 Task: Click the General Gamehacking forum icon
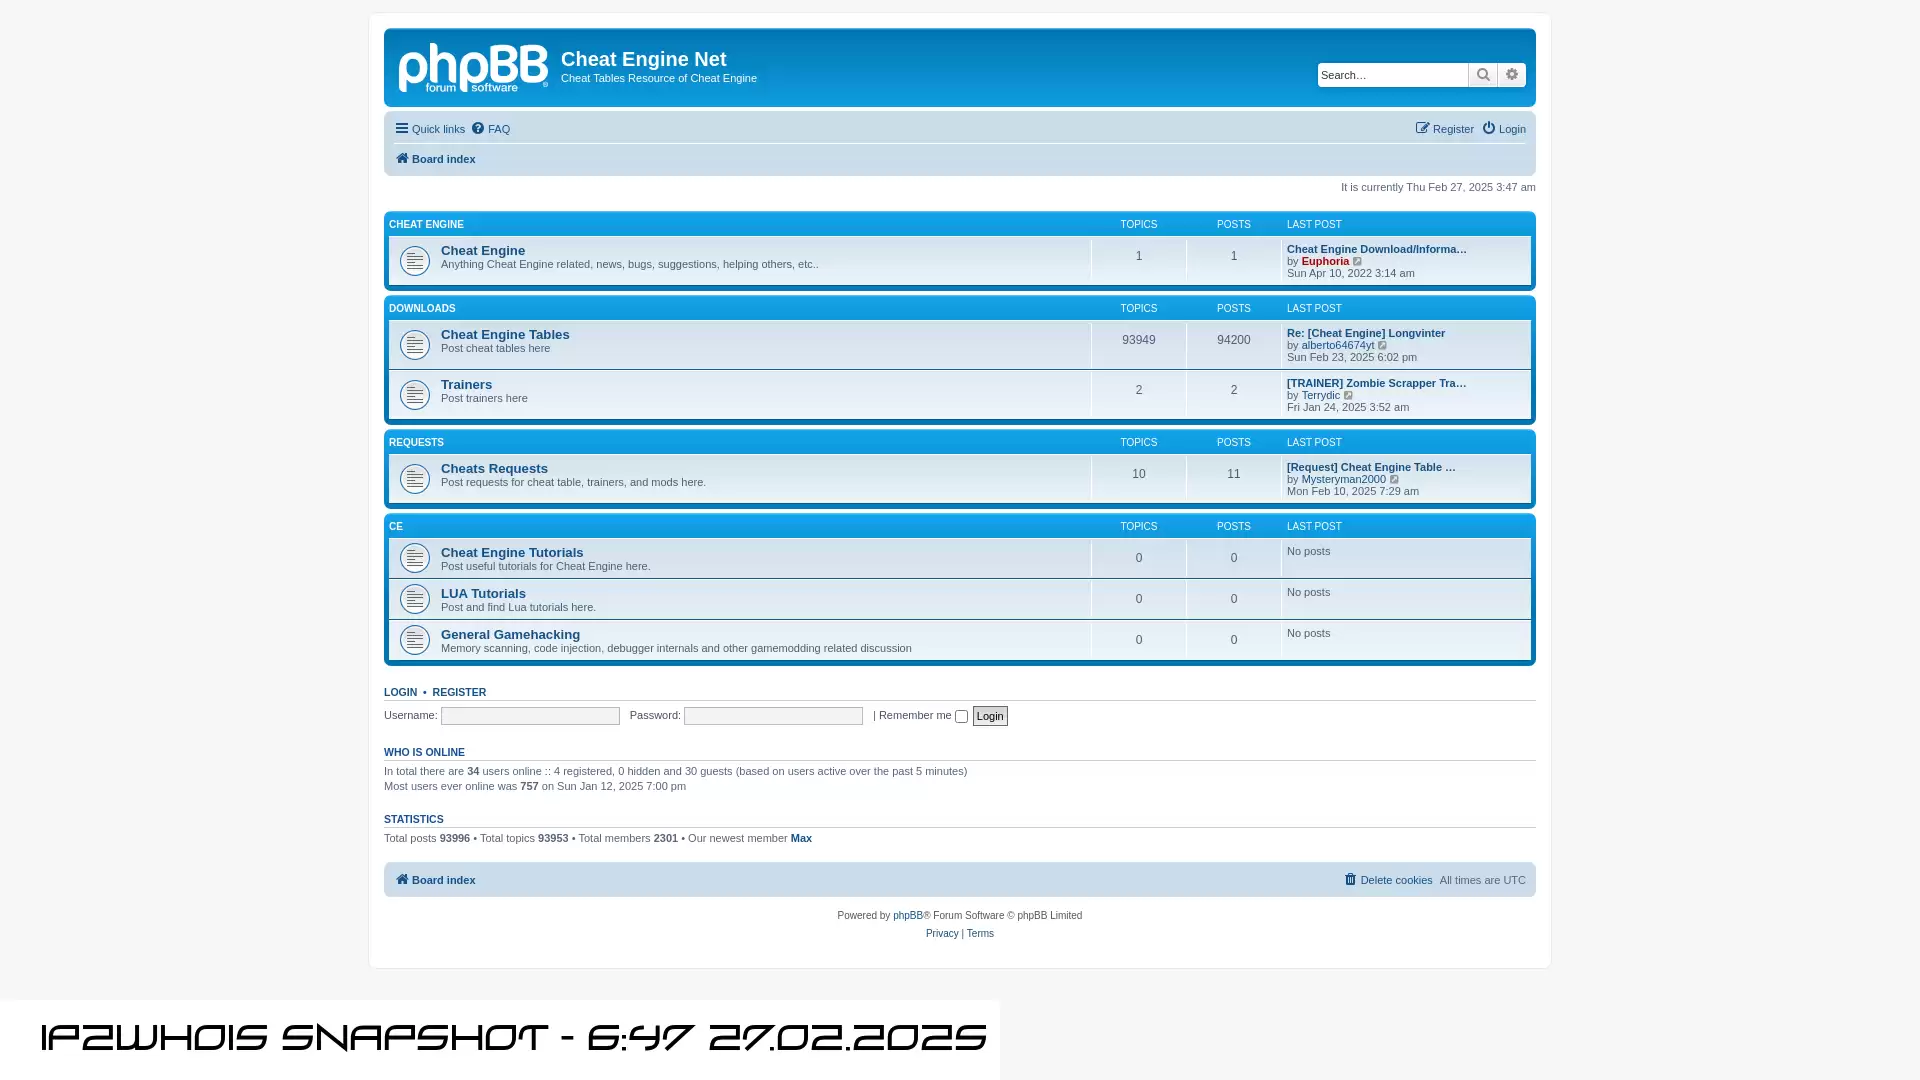tap(415, 640)
